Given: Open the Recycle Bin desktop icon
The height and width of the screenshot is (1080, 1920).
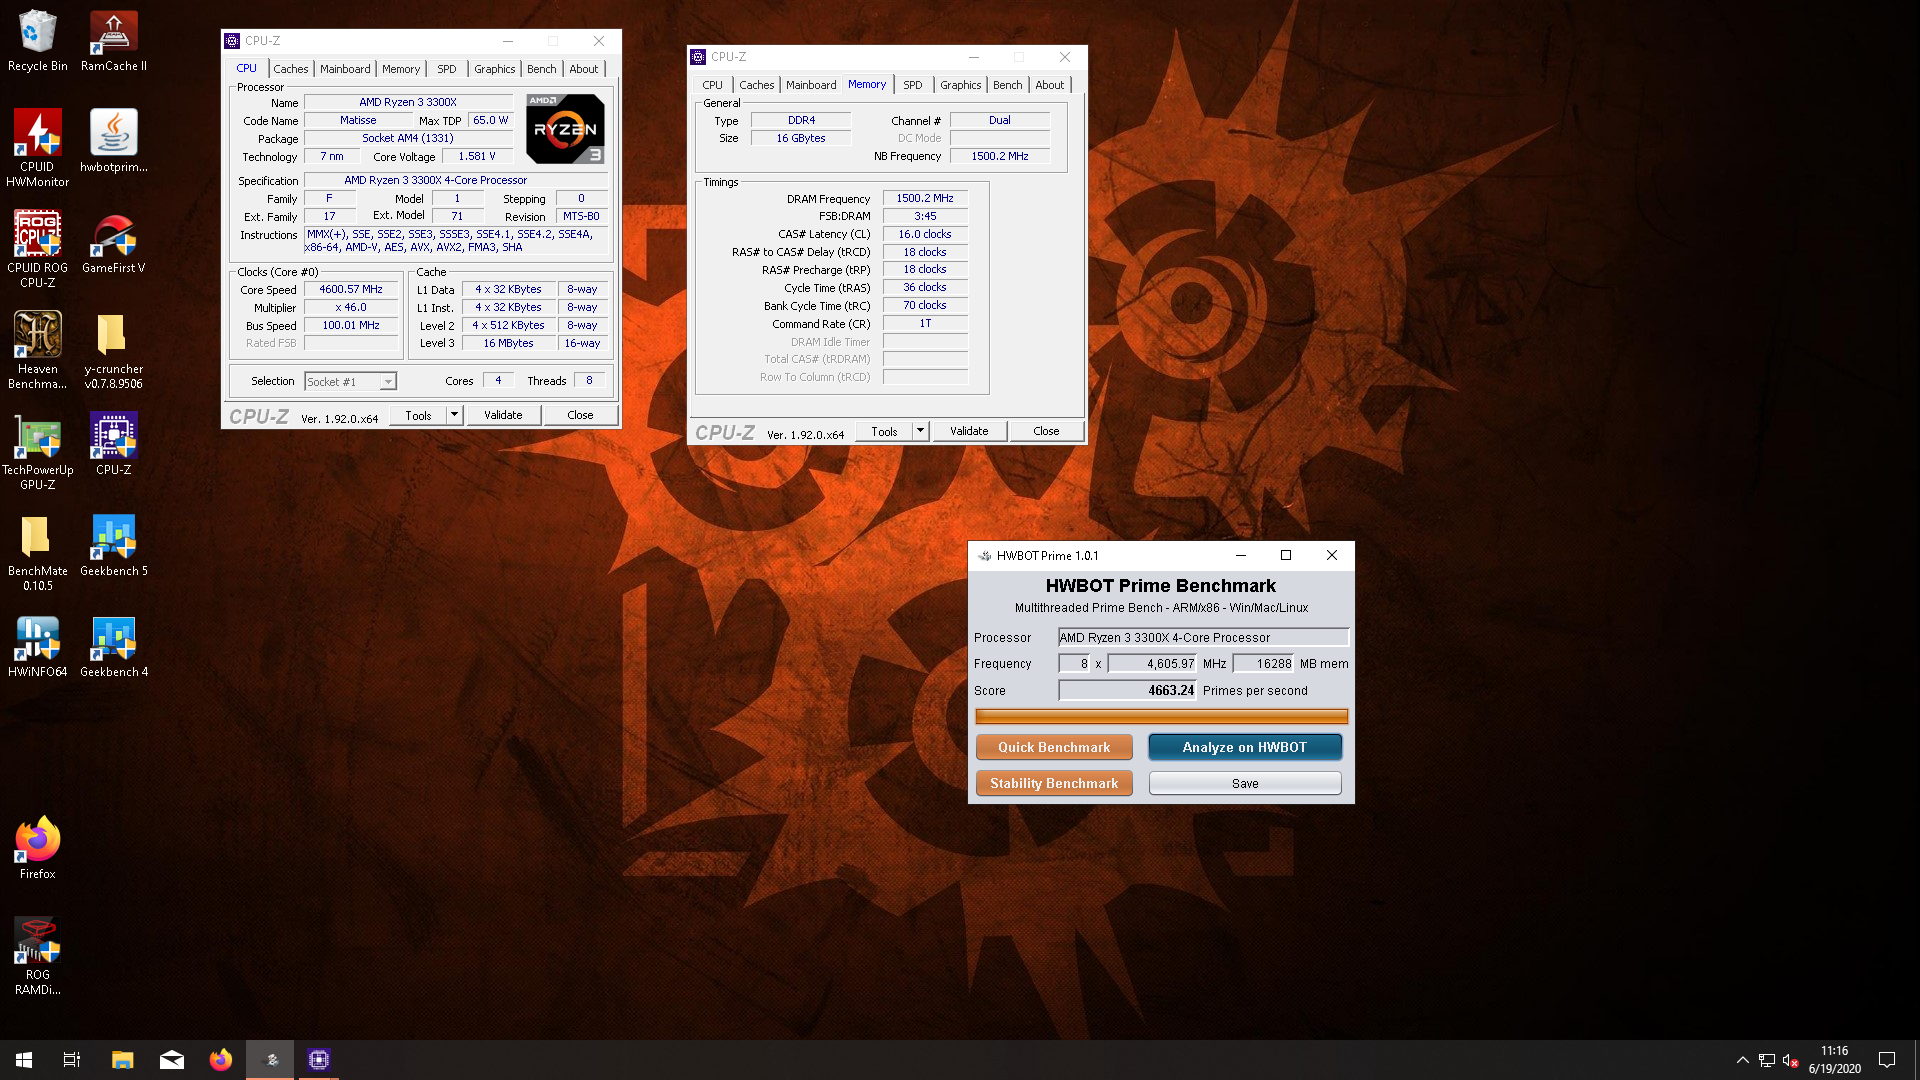Looking at the screenshot, I should (x=37, y=40).
